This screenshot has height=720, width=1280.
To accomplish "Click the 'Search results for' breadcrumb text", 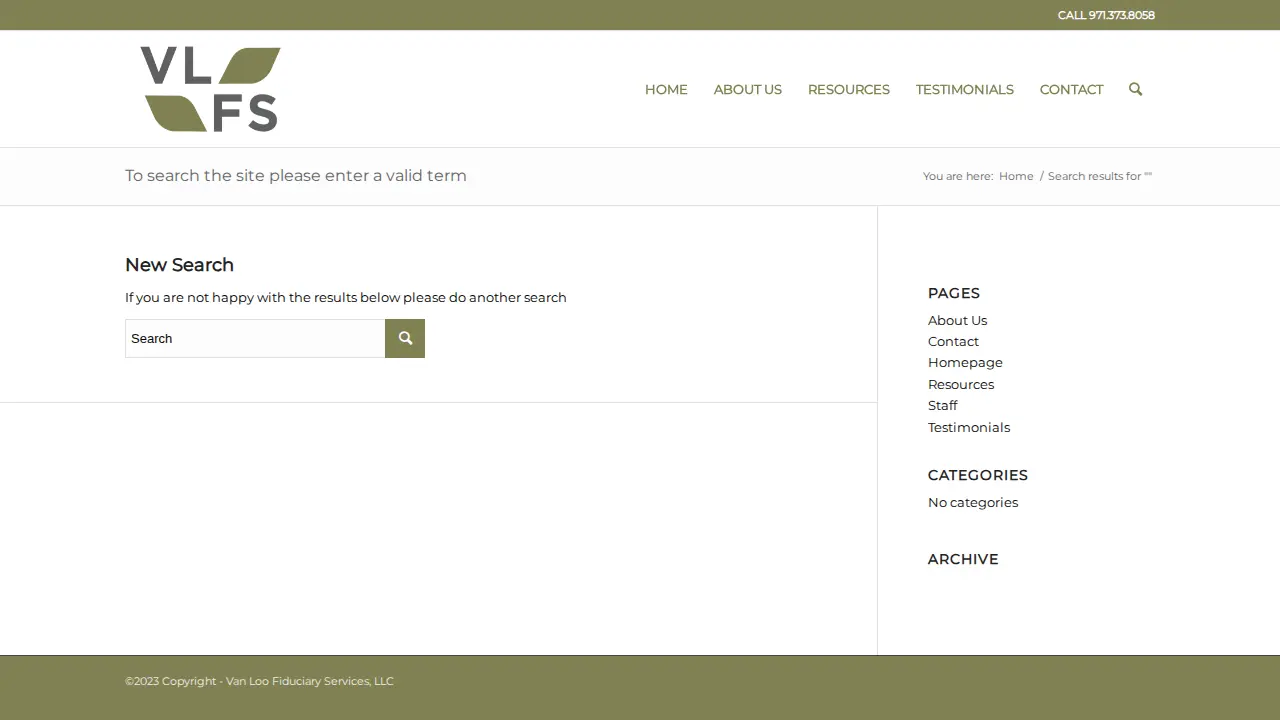I will [1100, 176].
